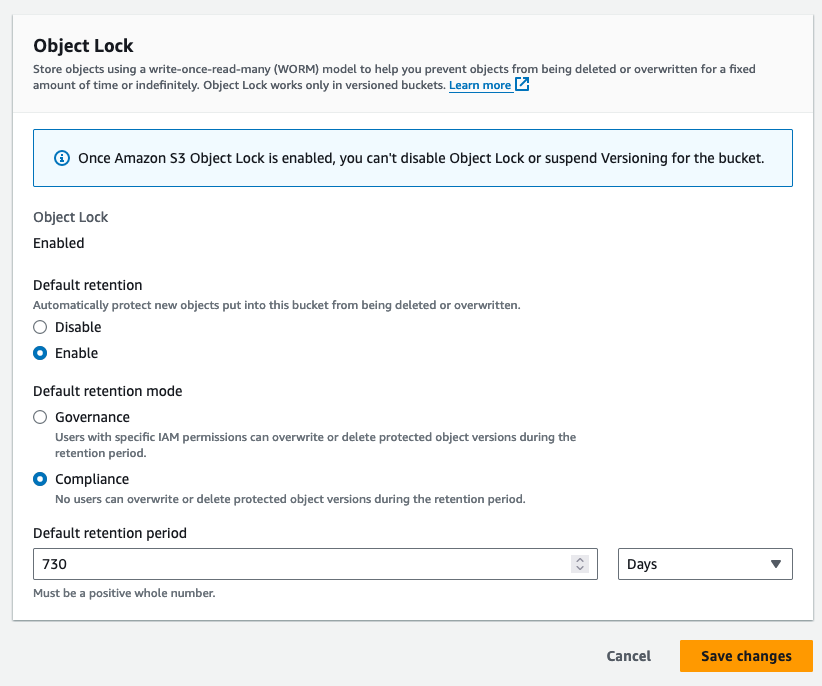Screen dimensions: 822x686
Task: Click the Disable label under Default retention
Action: click(x=78, y=327)
